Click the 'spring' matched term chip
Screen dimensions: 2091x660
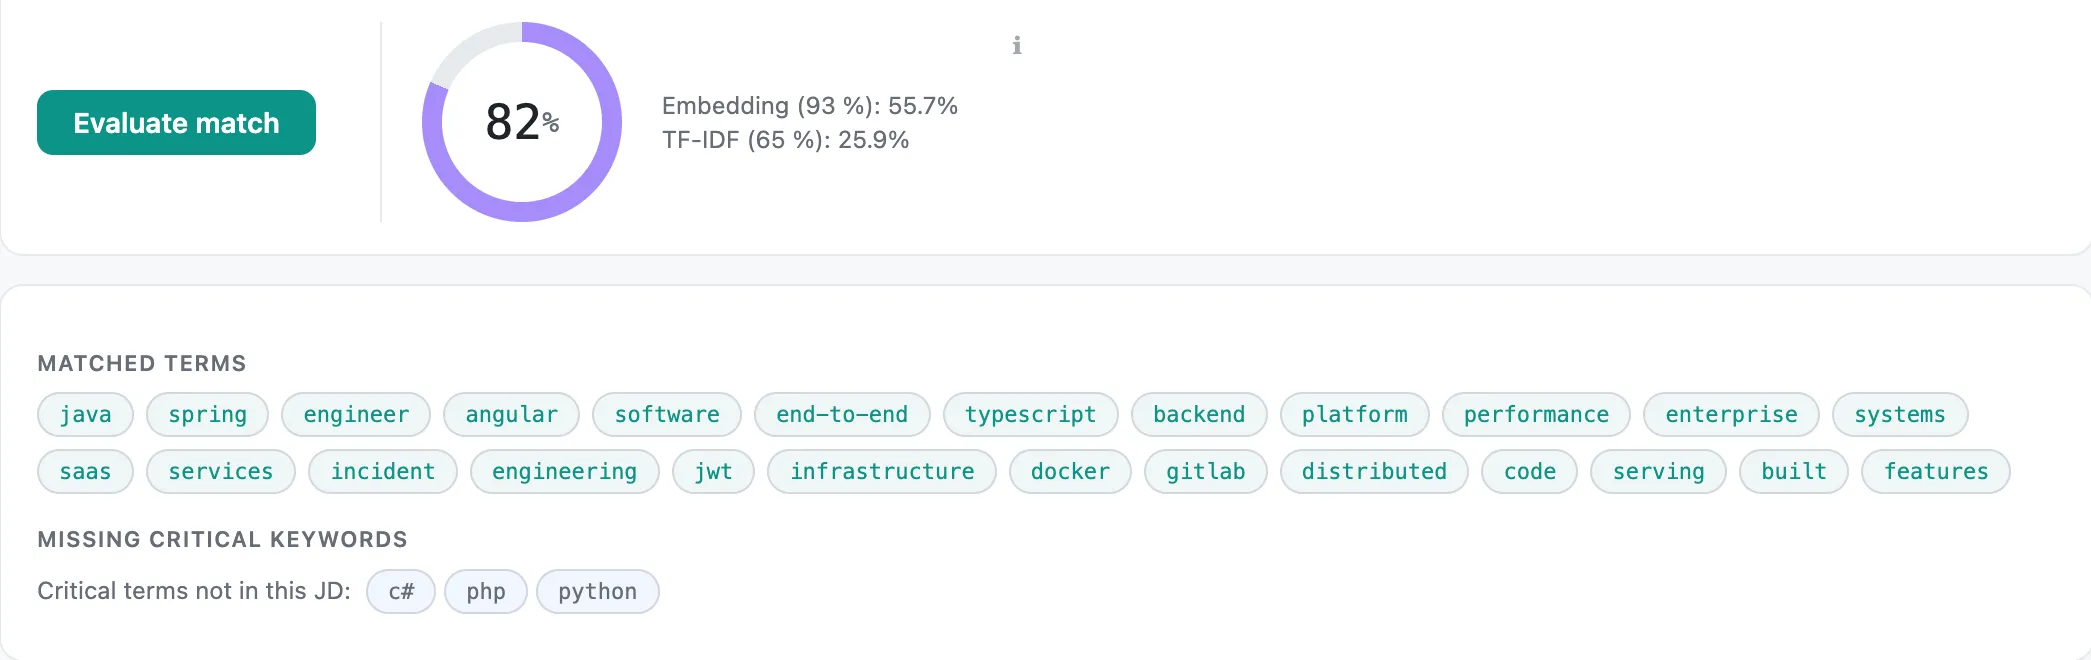[207, 414]
